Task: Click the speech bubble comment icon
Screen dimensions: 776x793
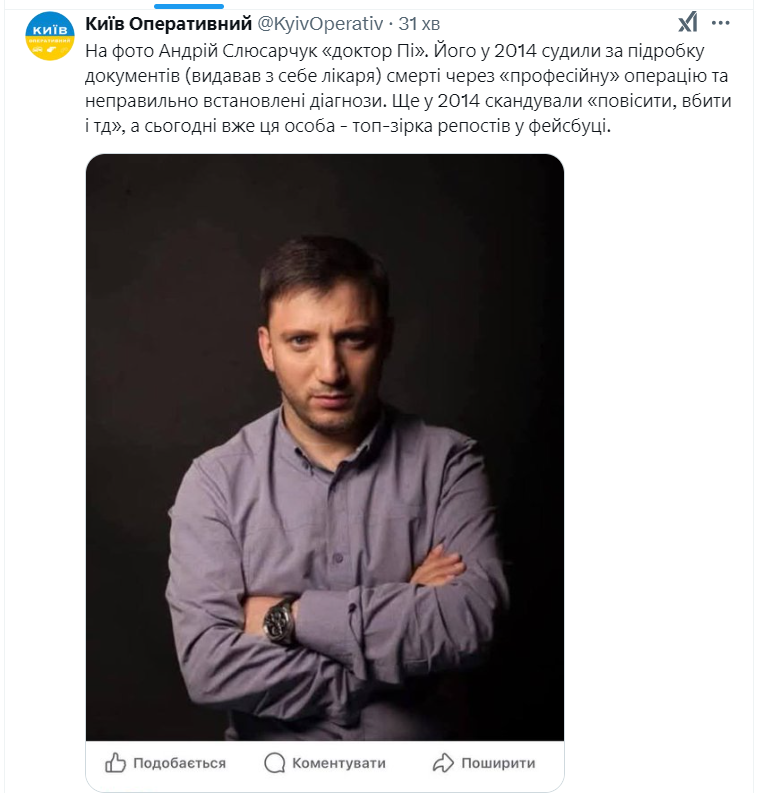Action: 274,763
